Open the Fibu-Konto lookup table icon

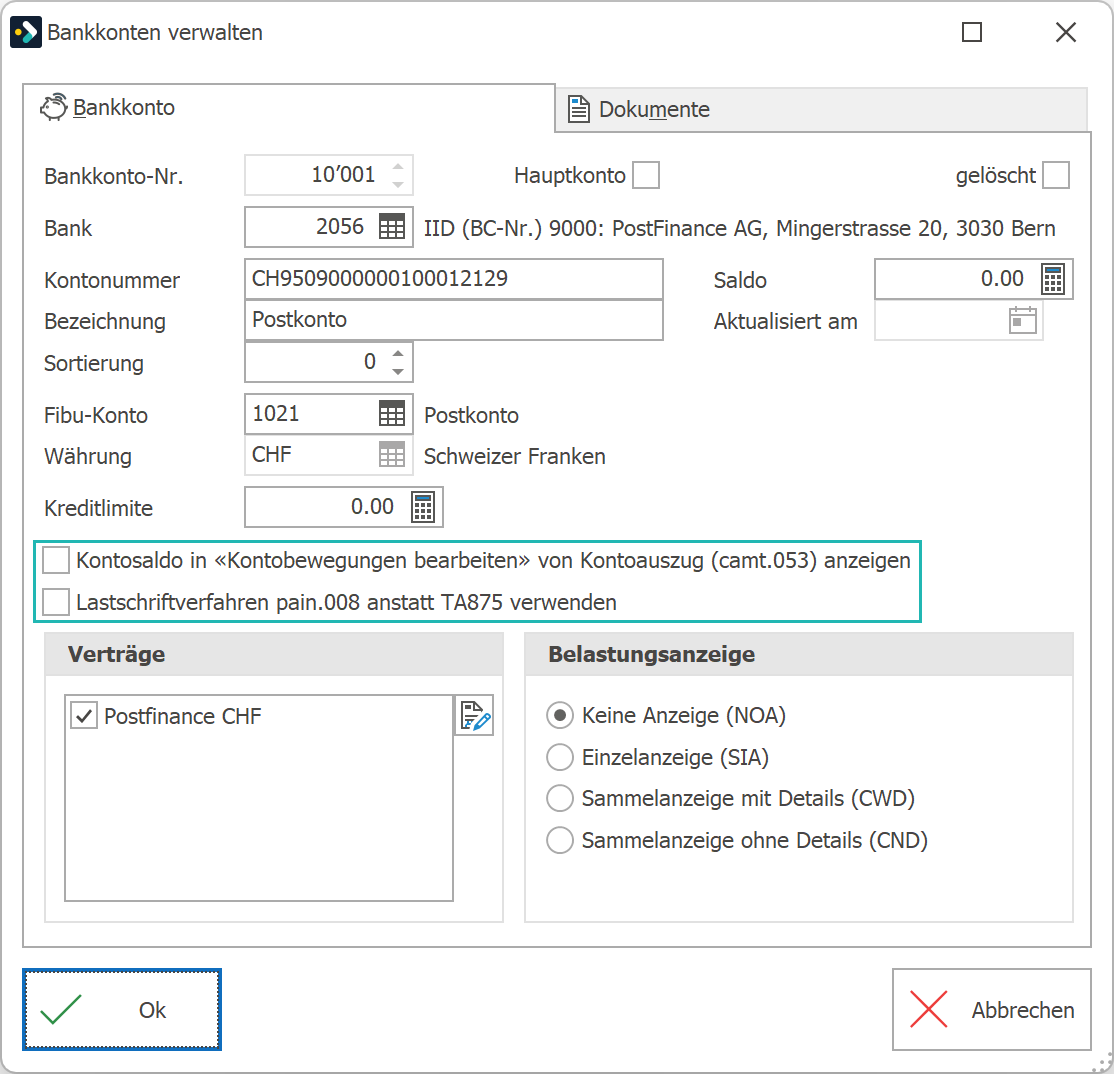[x=391, y=413]
